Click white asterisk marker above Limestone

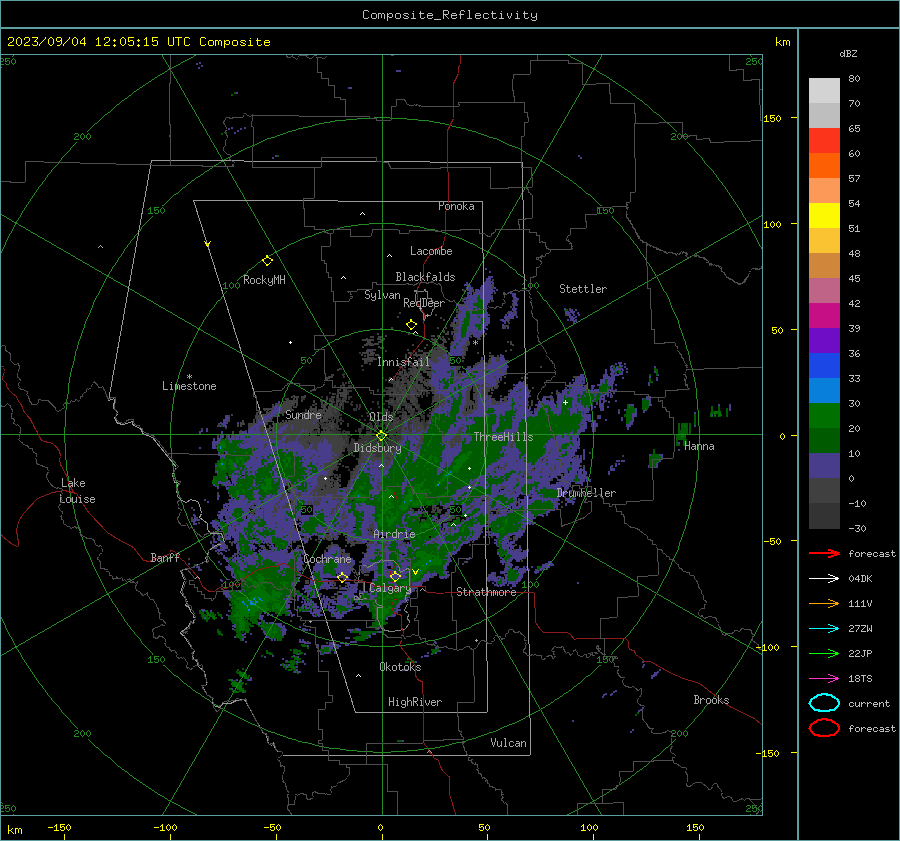(x=189, y=377)
